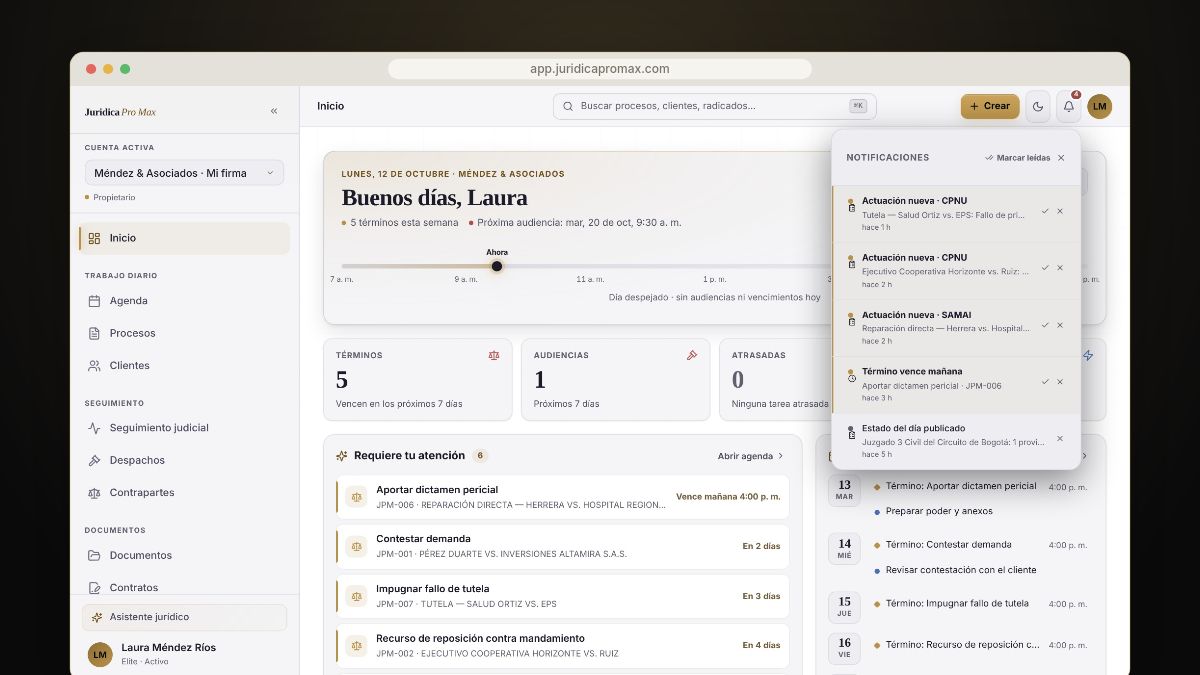The width and height of the screenshot is (1200, 675).
Task: Go to the Procesos menu item
Action: [x=184, y=333]
